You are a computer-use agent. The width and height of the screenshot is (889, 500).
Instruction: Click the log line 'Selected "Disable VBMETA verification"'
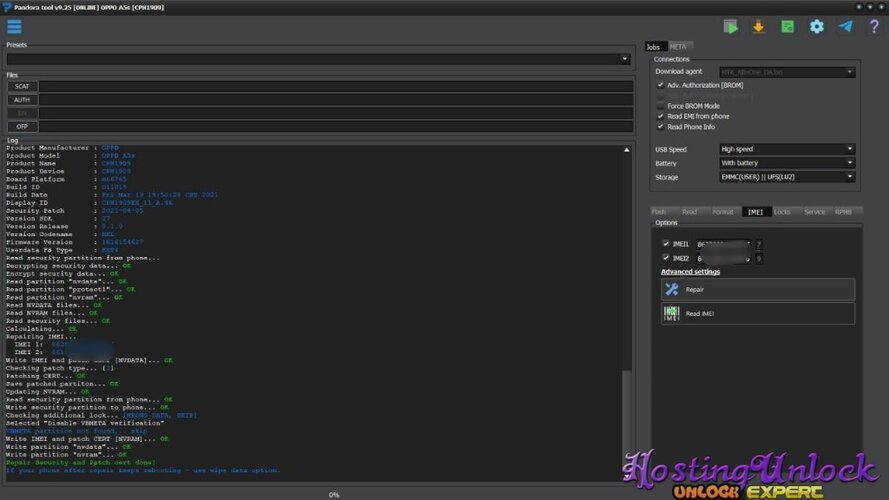pyautogui.click(x=85, y=423)
